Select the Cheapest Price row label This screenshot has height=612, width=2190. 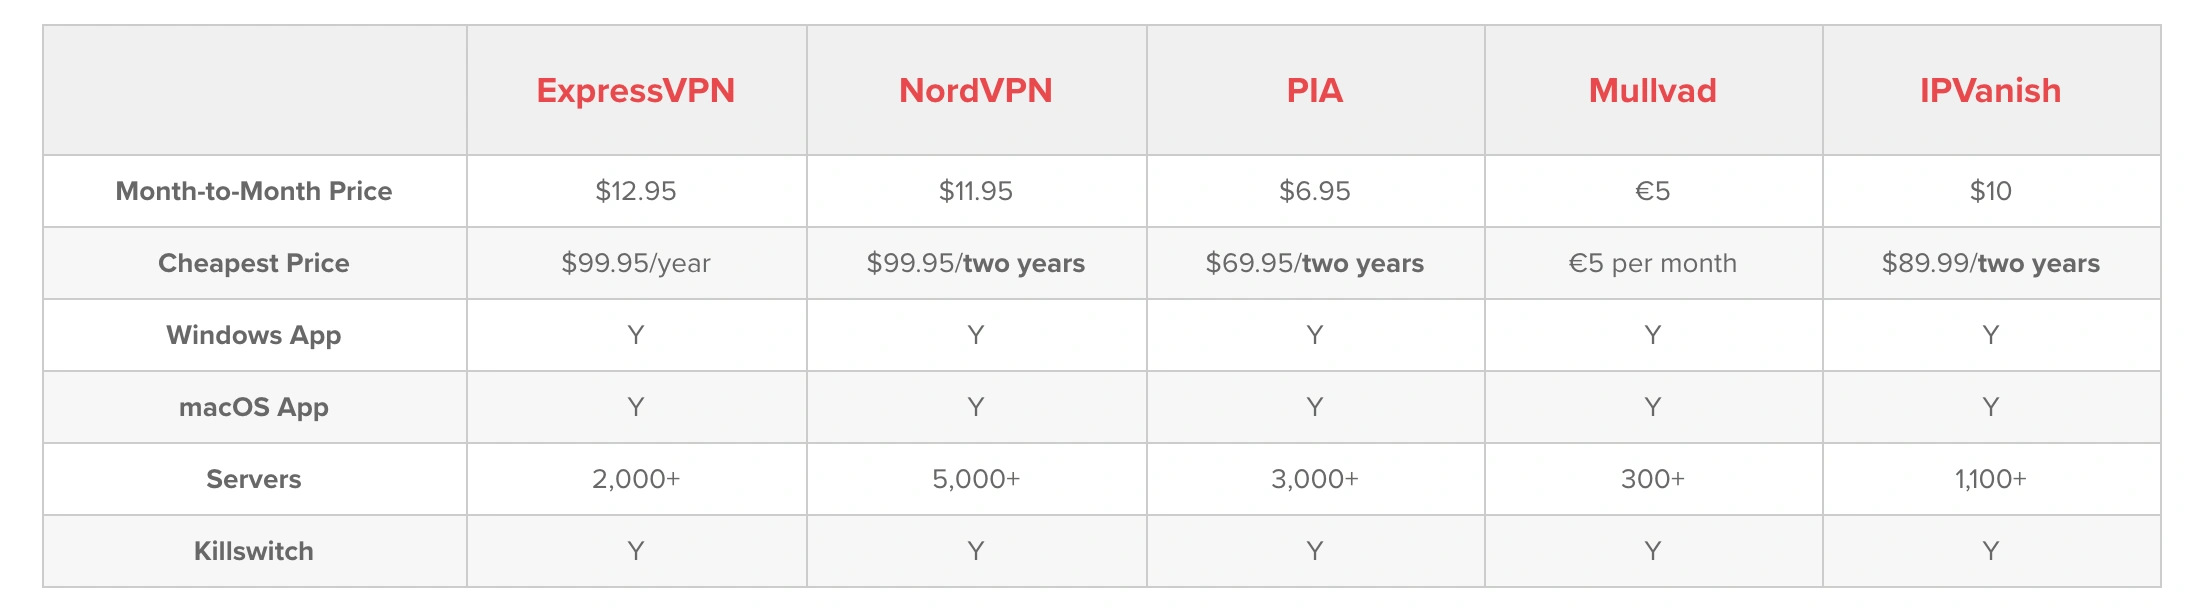pos(254,263)
